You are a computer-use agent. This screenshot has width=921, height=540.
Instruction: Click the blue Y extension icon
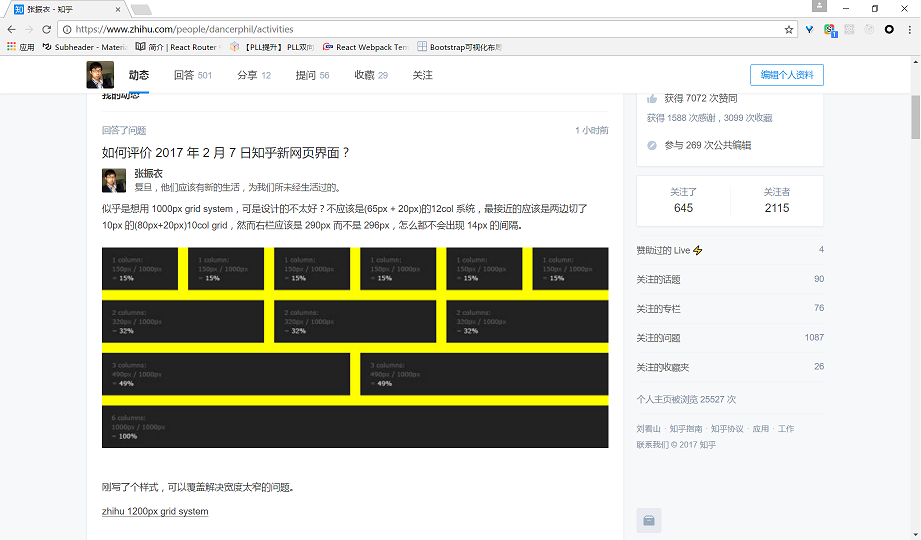tap(809, 29)
